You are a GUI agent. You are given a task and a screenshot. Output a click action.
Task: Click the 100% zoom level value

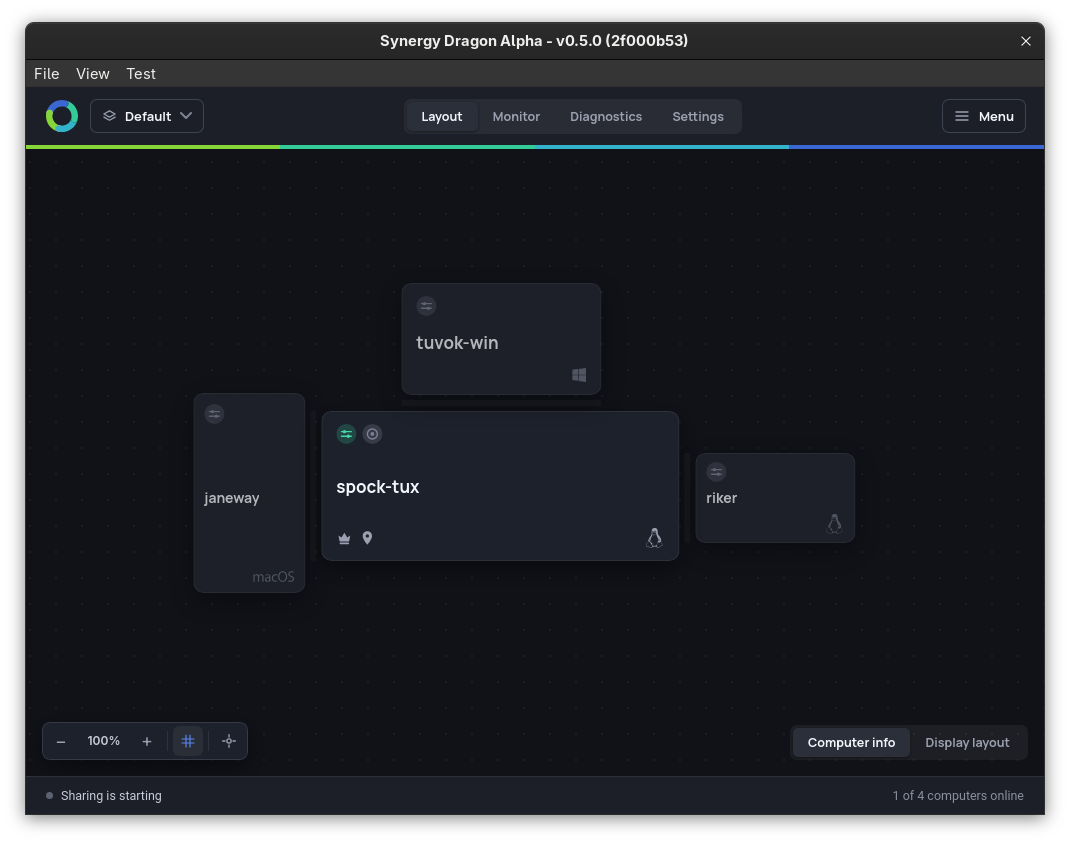104,741
